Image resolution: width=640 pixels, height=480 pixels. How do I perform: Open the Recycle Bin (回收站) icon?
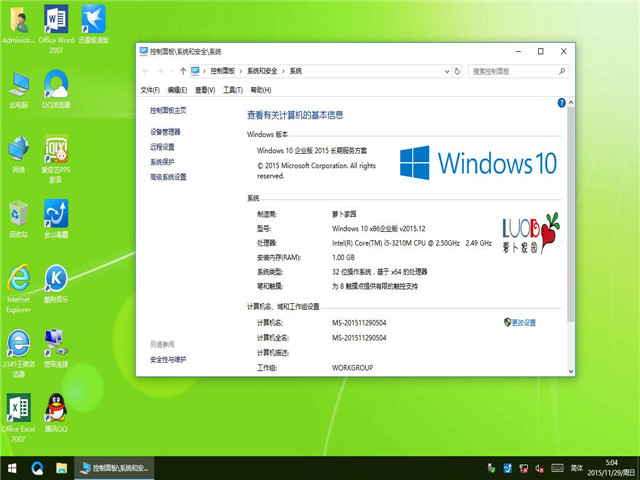[18, 219]
